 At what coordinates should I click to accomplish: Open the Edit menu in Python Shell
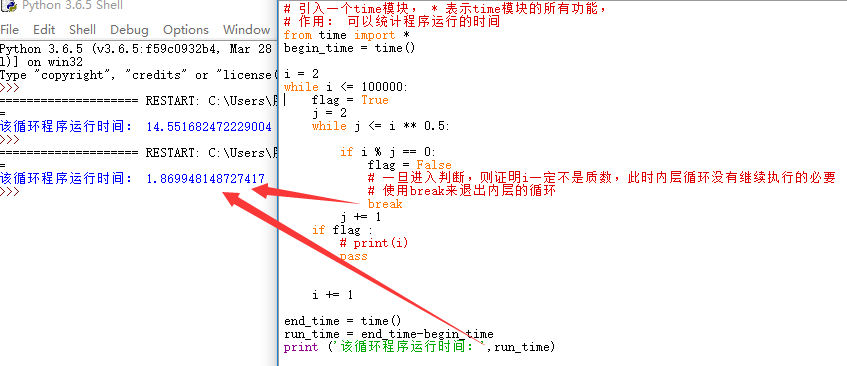44,30
